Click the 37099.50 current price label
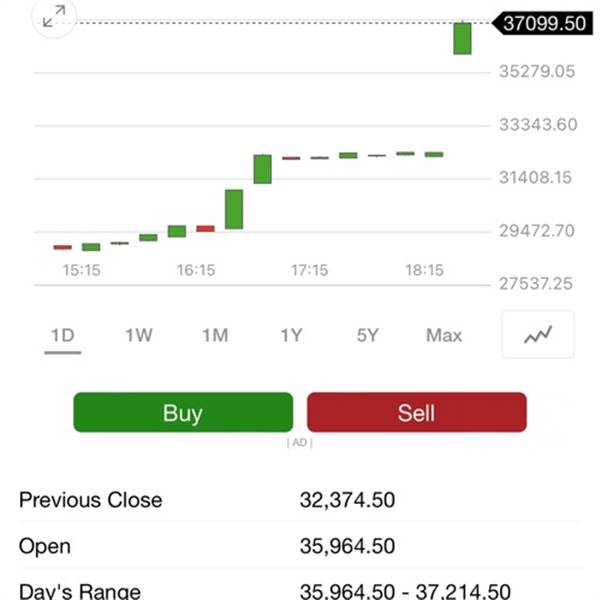The width and height of the screenshot is (600, 600). tap(542, 23)
